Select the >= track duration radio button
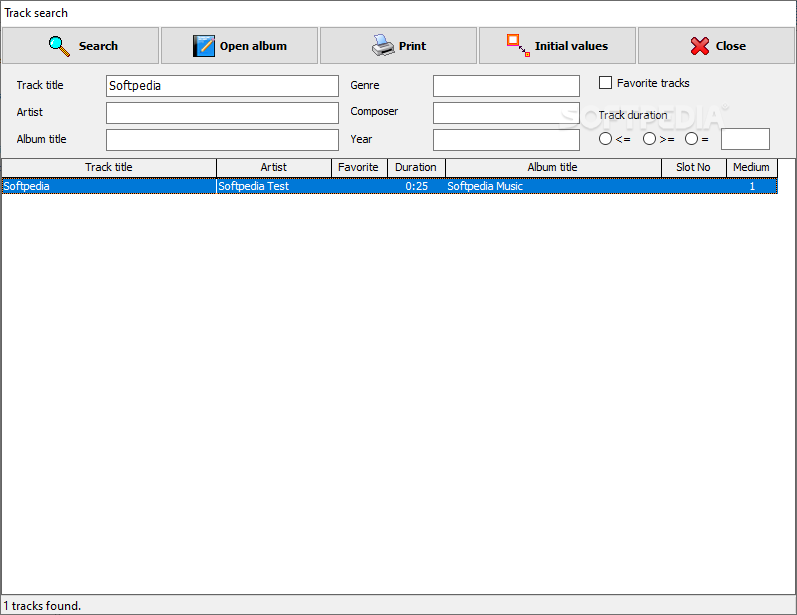797x615 pixels. (649, 139)
